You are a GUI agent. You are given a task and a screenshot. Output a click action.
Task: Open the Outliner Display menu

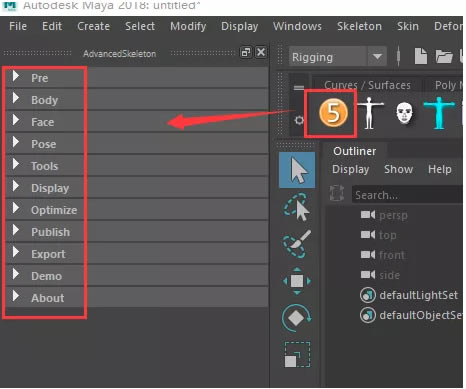pos(350,169)
